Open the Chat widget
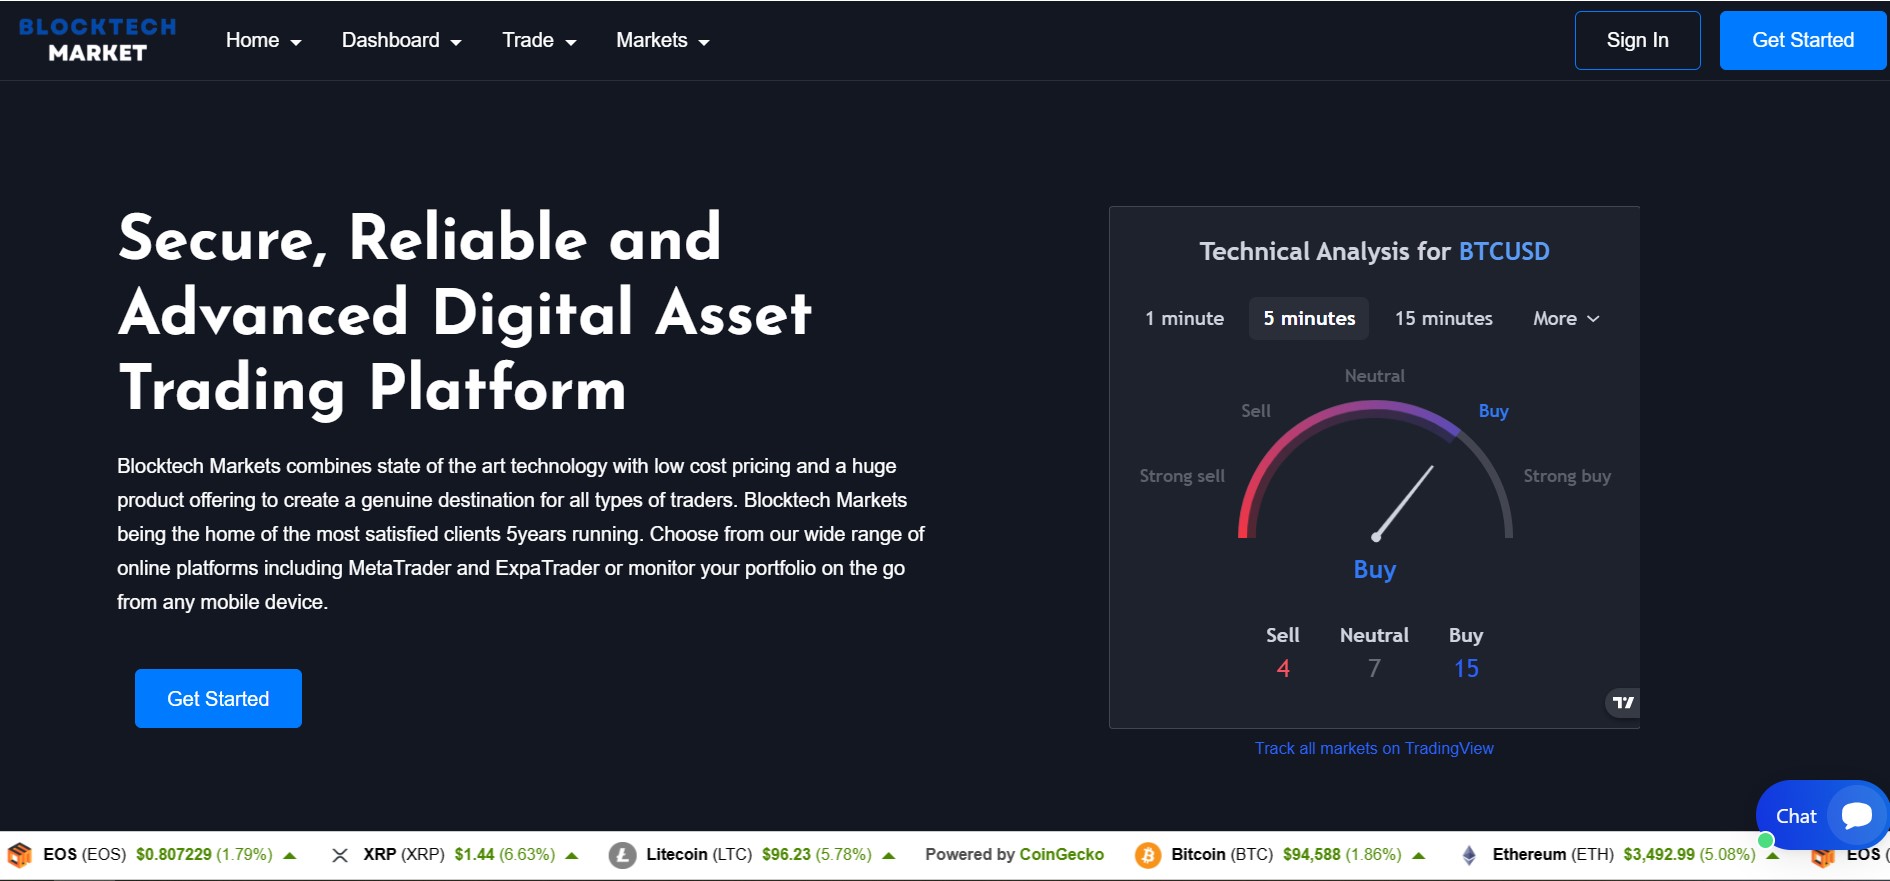 point(1822,815)
